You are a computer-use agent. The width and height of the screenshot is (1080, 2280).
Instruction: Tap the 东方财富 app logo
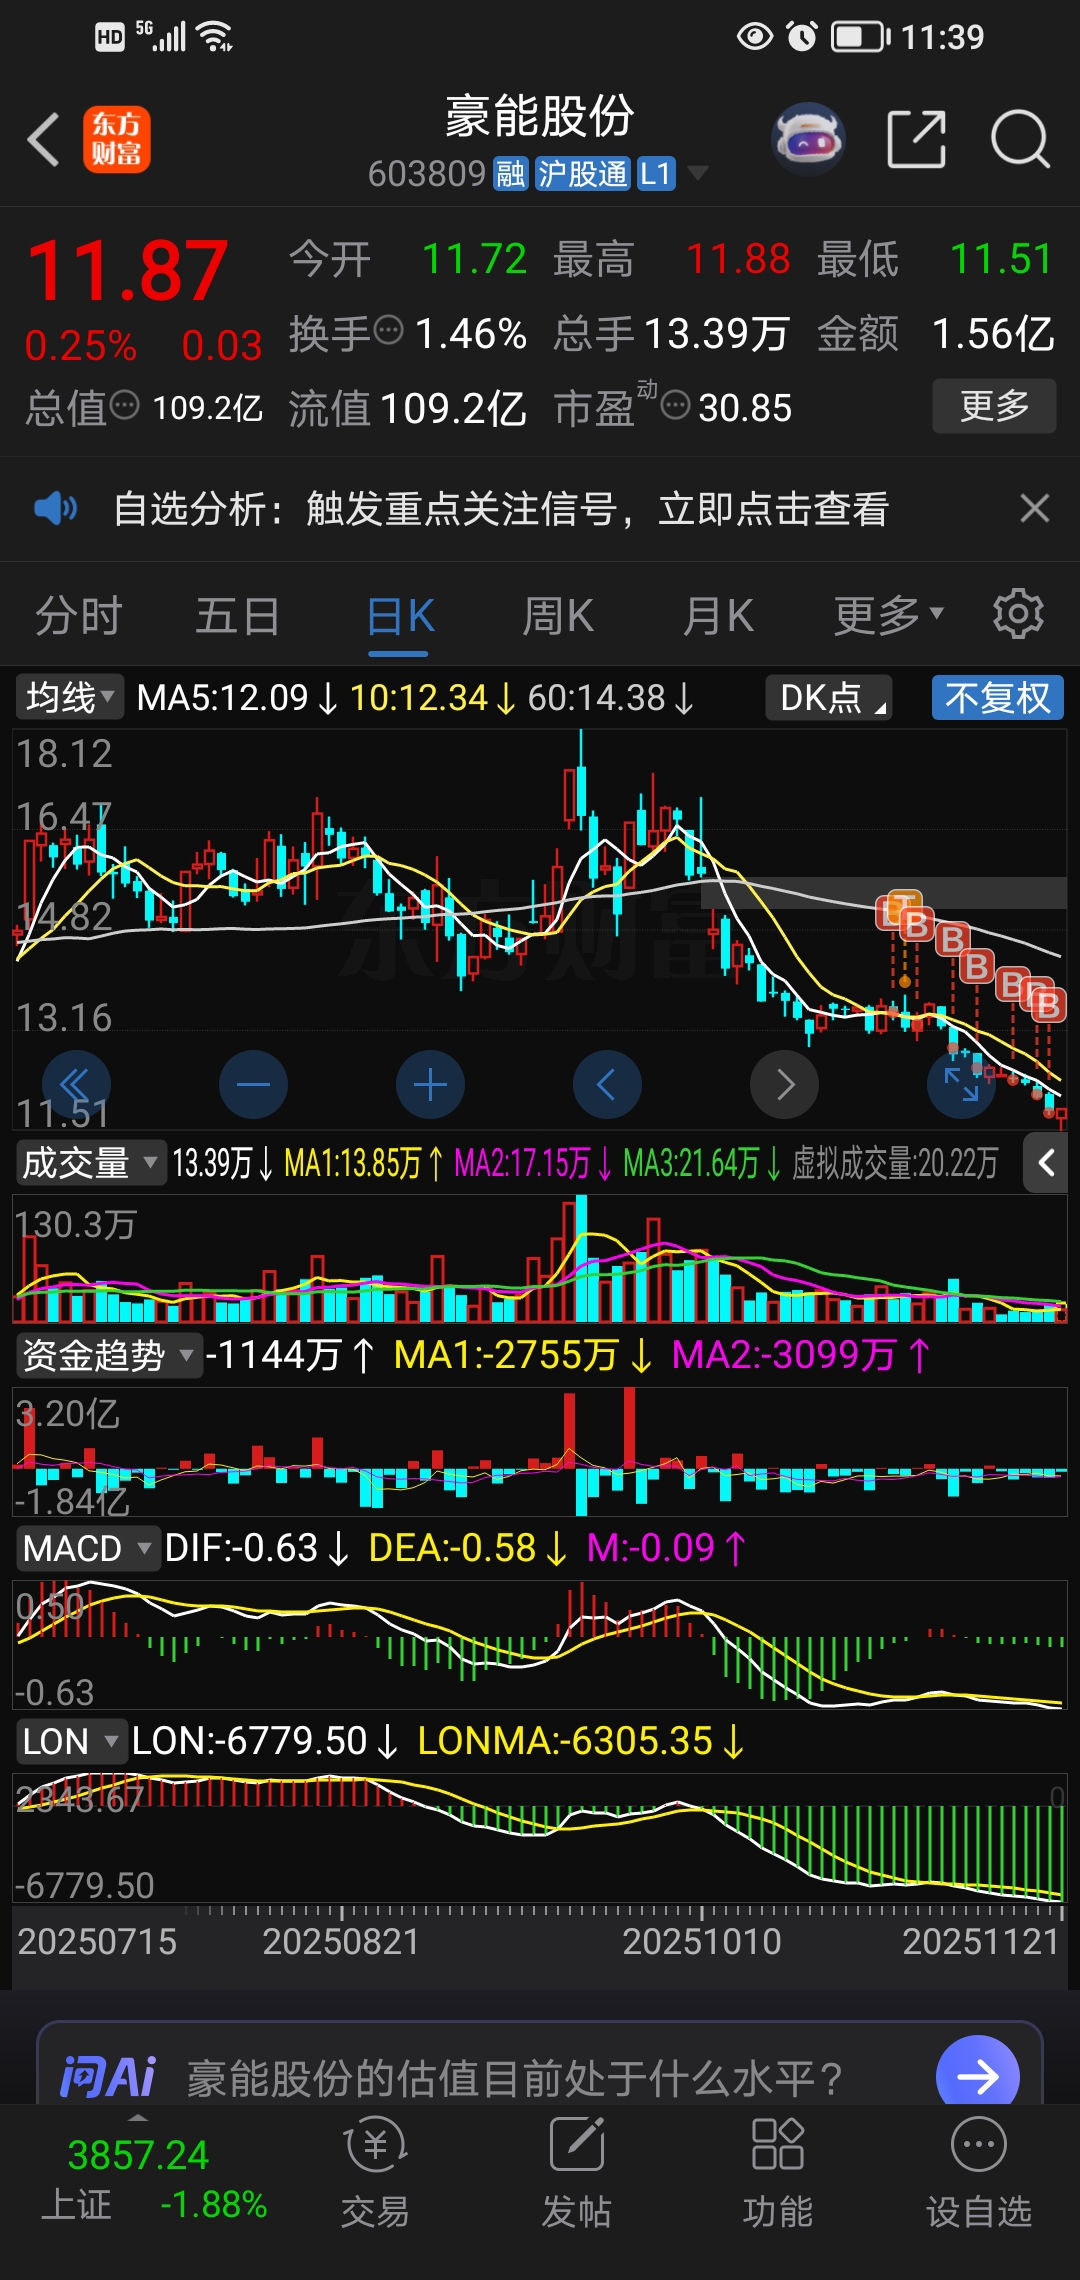[x=117, y=139]
